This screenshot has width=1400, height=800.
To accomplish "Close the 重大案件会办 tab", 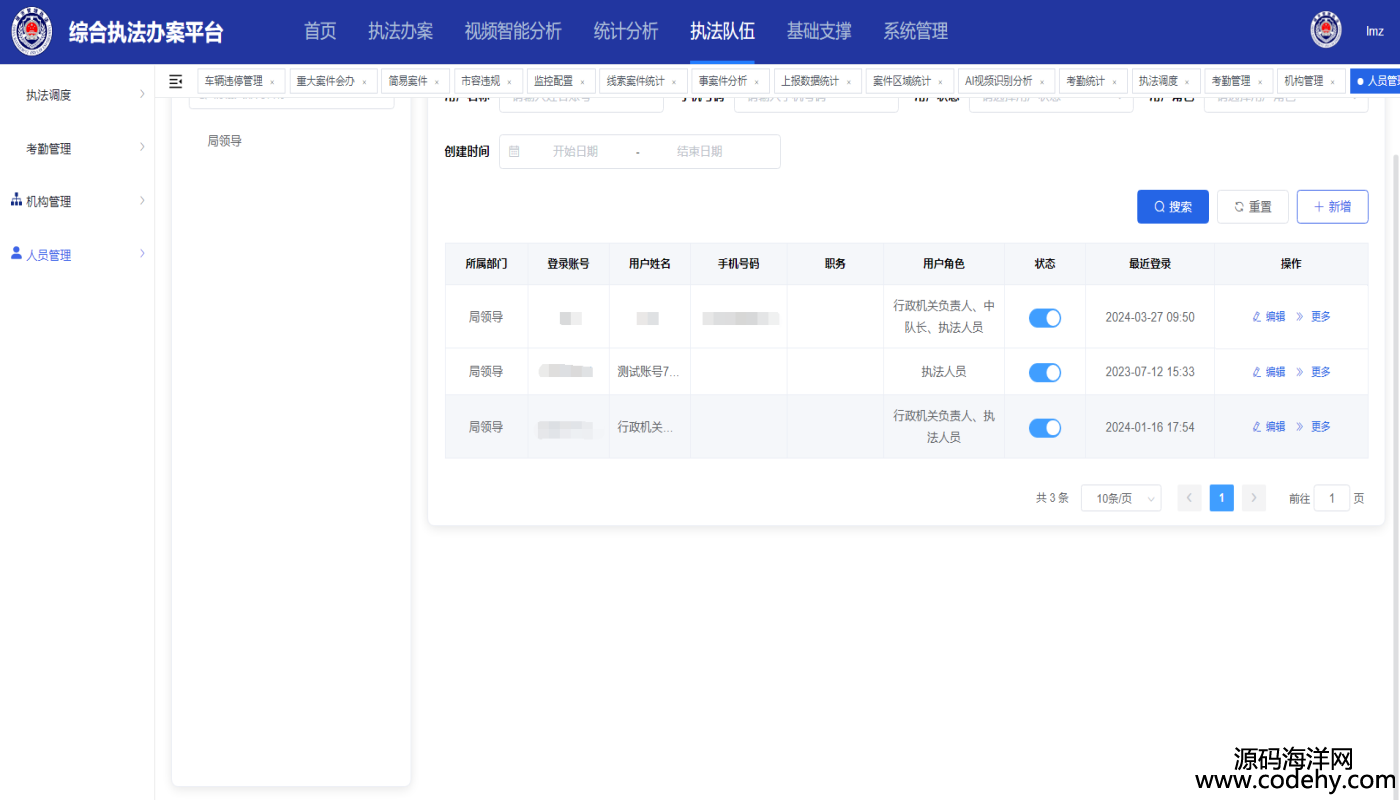I will point(364,82).
